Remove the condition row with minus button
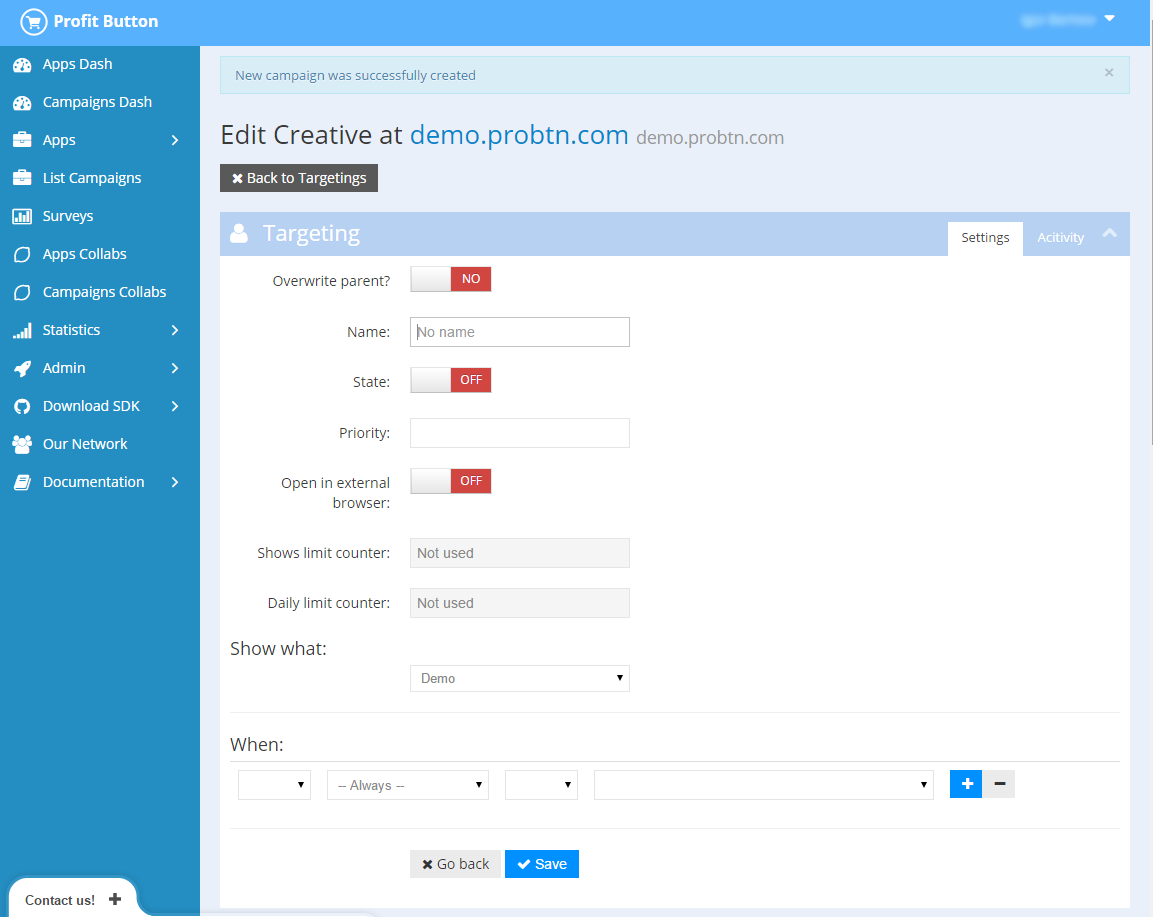This screenshot has width=1153, height=917. [x=999, y=784]
